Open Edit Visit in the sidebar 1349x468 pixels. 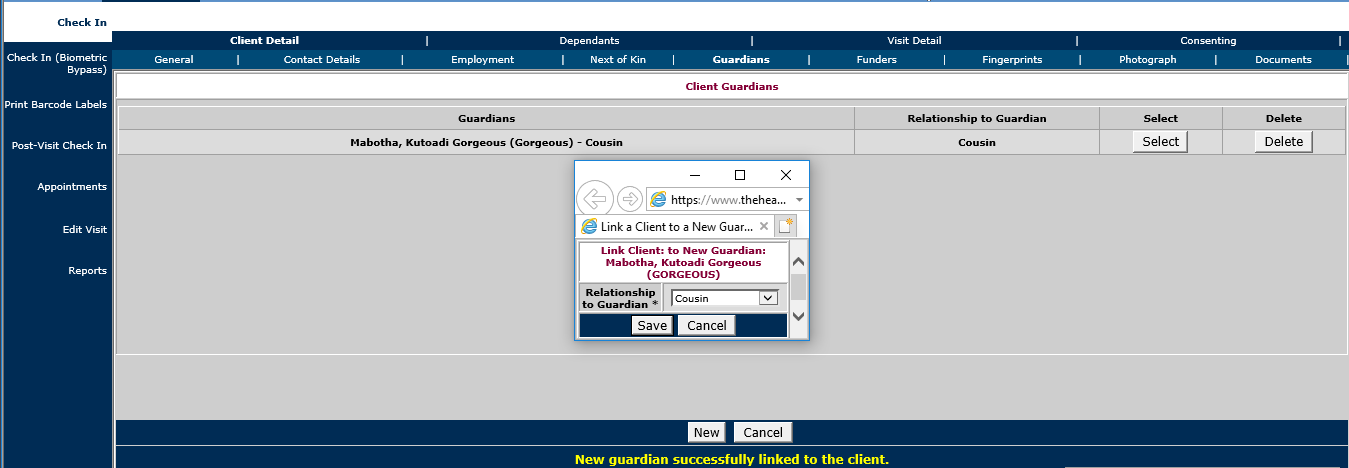click(x=85, y=230)
